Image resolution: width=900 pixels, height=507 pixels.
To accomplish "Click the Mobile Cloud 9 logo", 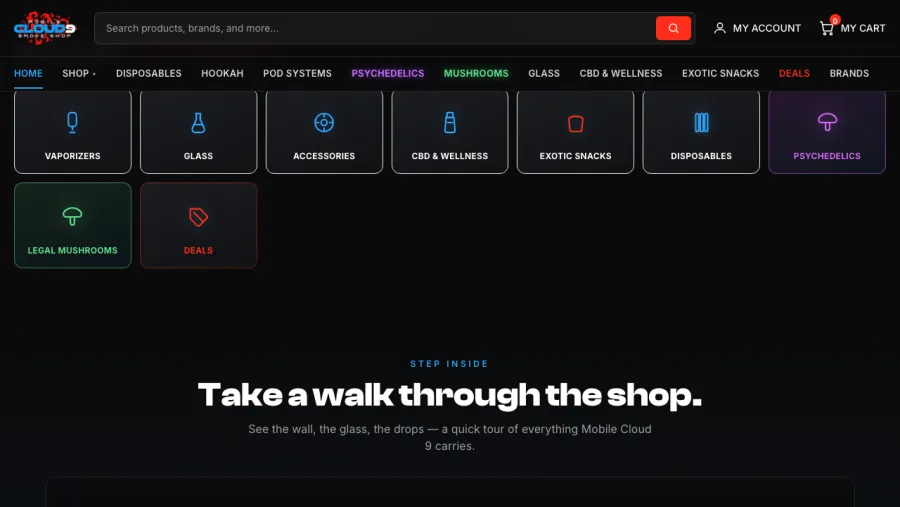I will [x=45, y=28].
